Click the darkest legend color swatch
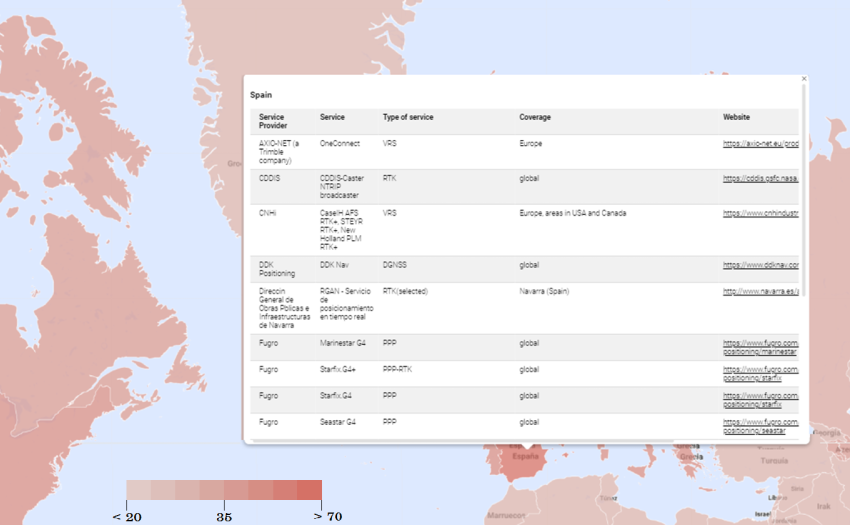The image size is (850, 525). click(x=310, y=490)
